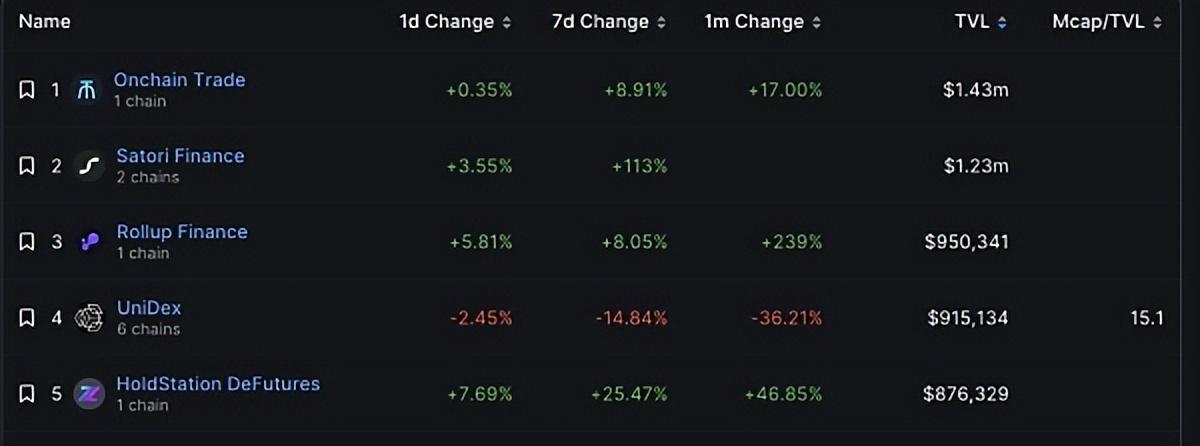The width and height of the screenshot is (1200, 446).
Task: Sort by TVL column arrow
Action: click(x=1002, y=22)
